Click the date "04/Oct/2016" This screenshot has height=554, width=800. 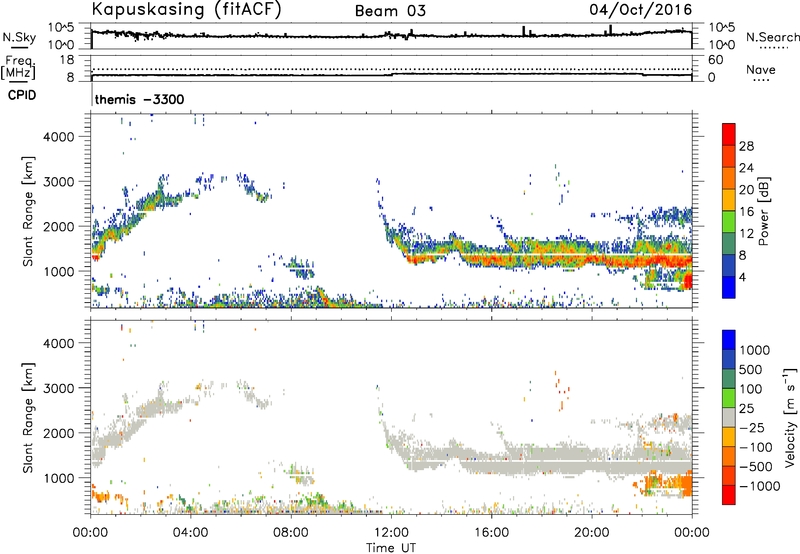[641, 10]
